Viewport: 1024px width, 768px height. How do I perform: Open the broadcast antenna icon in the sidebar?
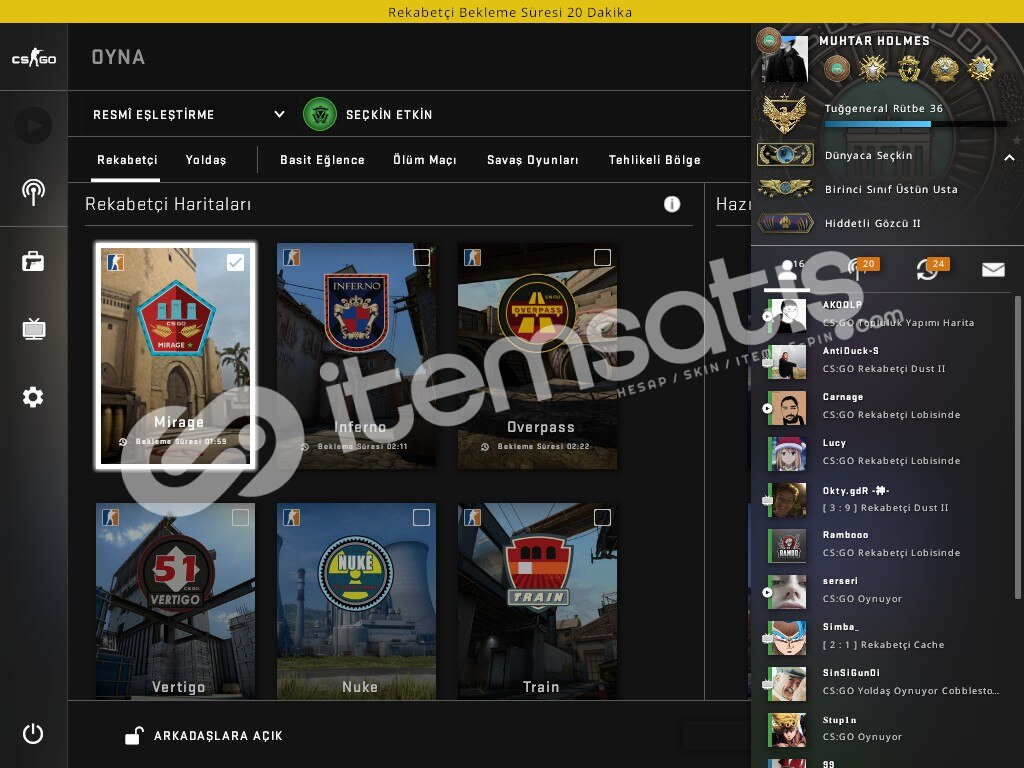point(33,192)
